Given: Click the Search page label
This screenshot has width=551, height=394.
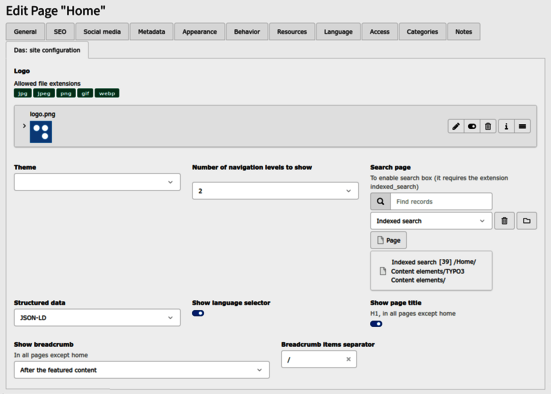Looking at the screenshot, I should point(390,167).
